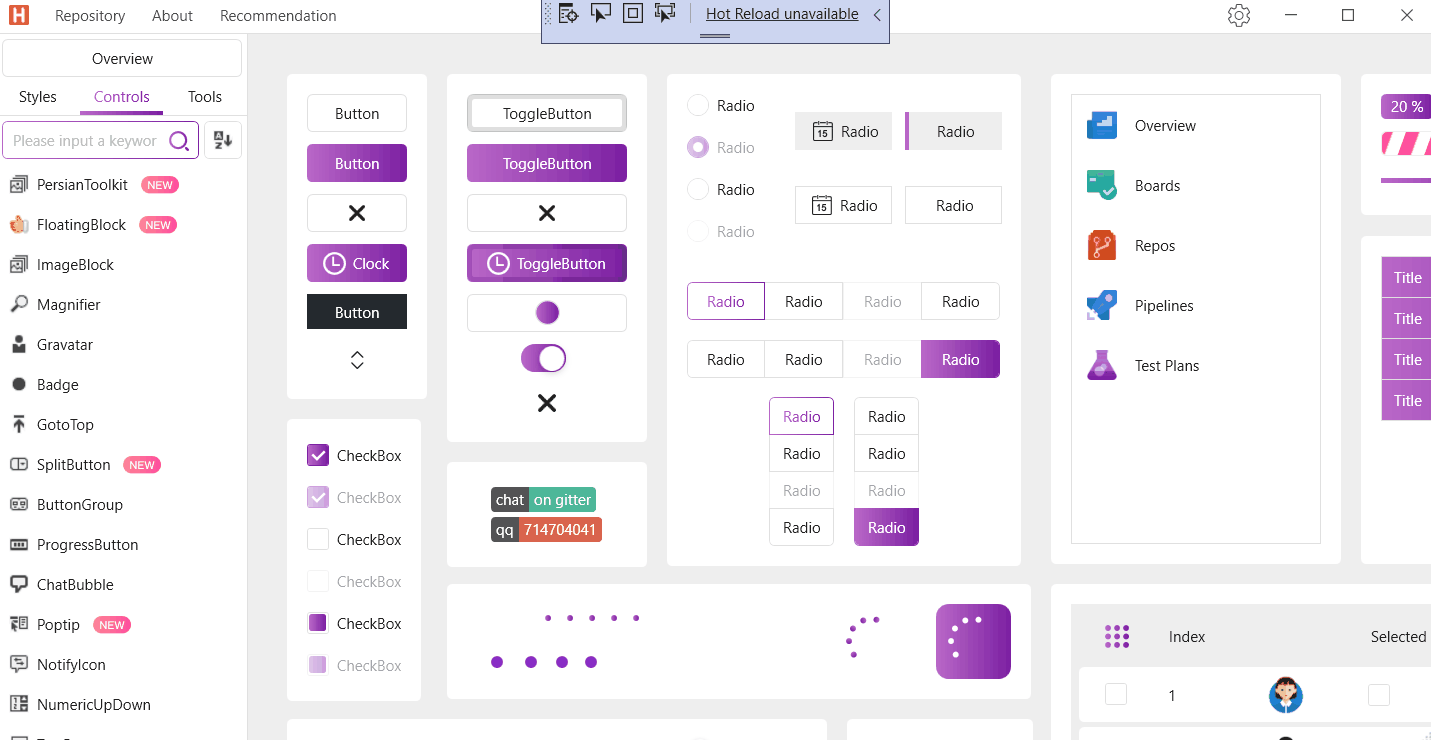
Task: Switch off the purple toggle switch
Action: (x=544, y=358)
